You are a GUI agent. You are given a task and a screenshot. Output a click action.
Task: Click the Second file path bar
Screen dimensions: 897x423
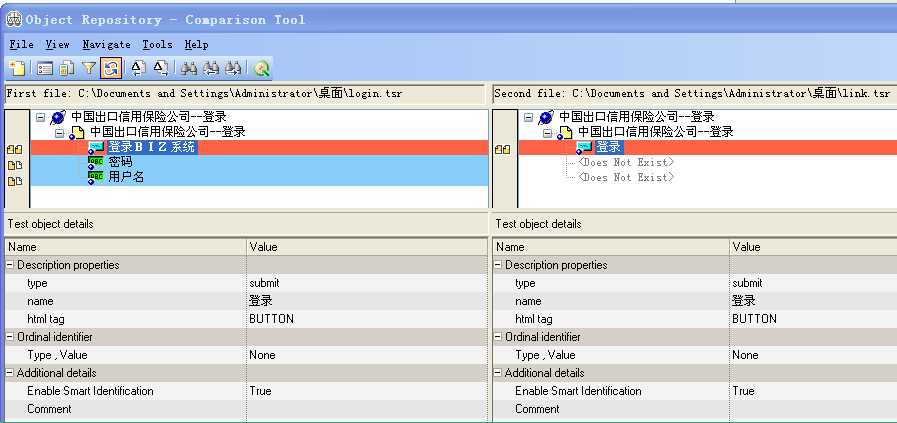[694, 93]
